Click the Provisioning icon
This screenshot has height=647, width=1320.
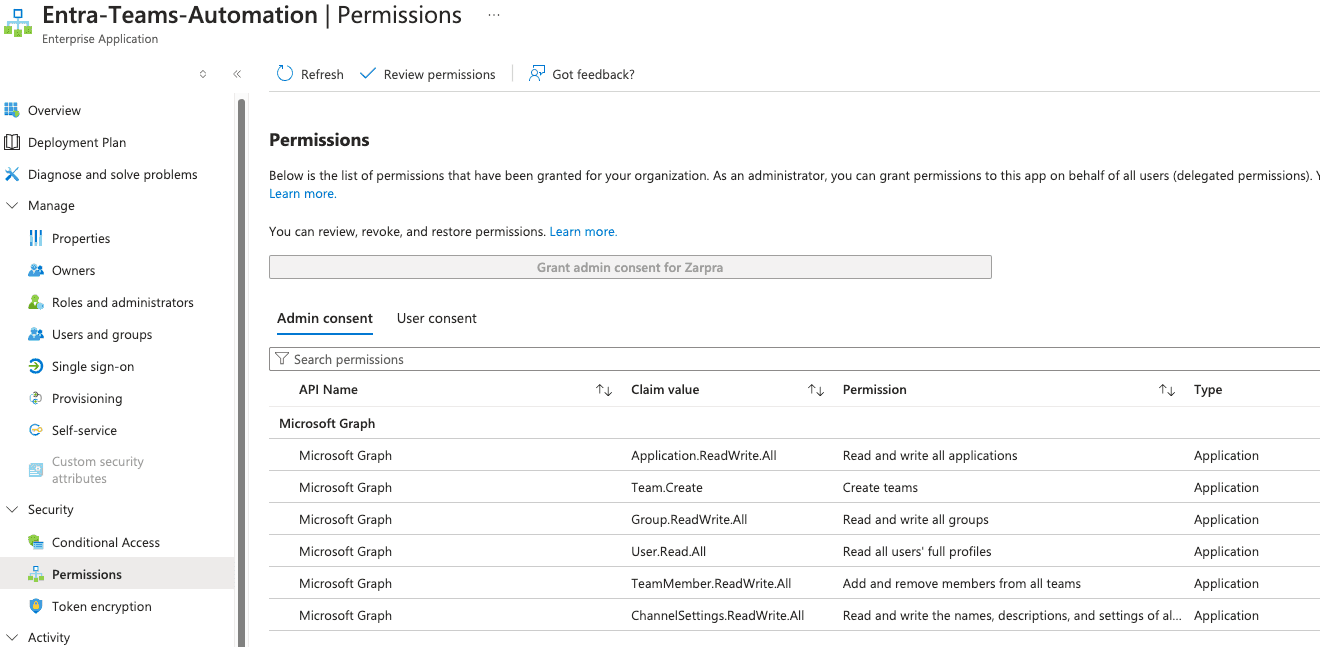coord(36,398)
